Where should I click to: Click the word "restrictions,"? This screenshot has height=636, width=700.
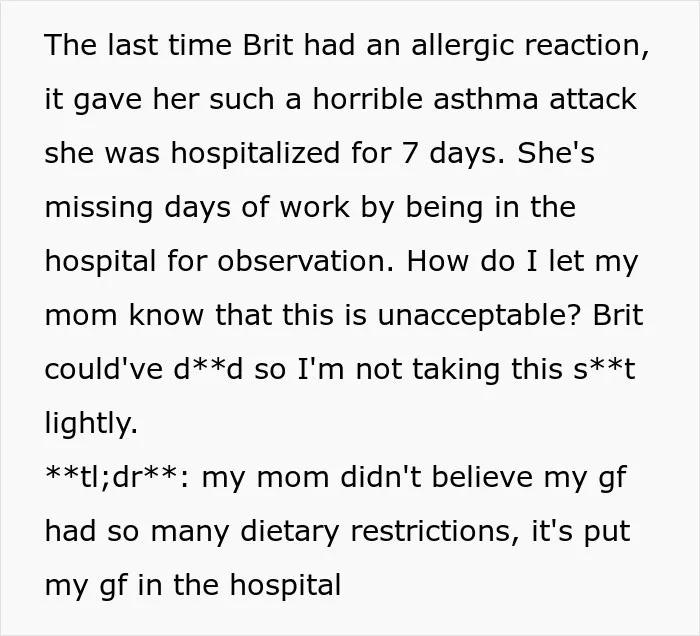click(x=435, y=531)
